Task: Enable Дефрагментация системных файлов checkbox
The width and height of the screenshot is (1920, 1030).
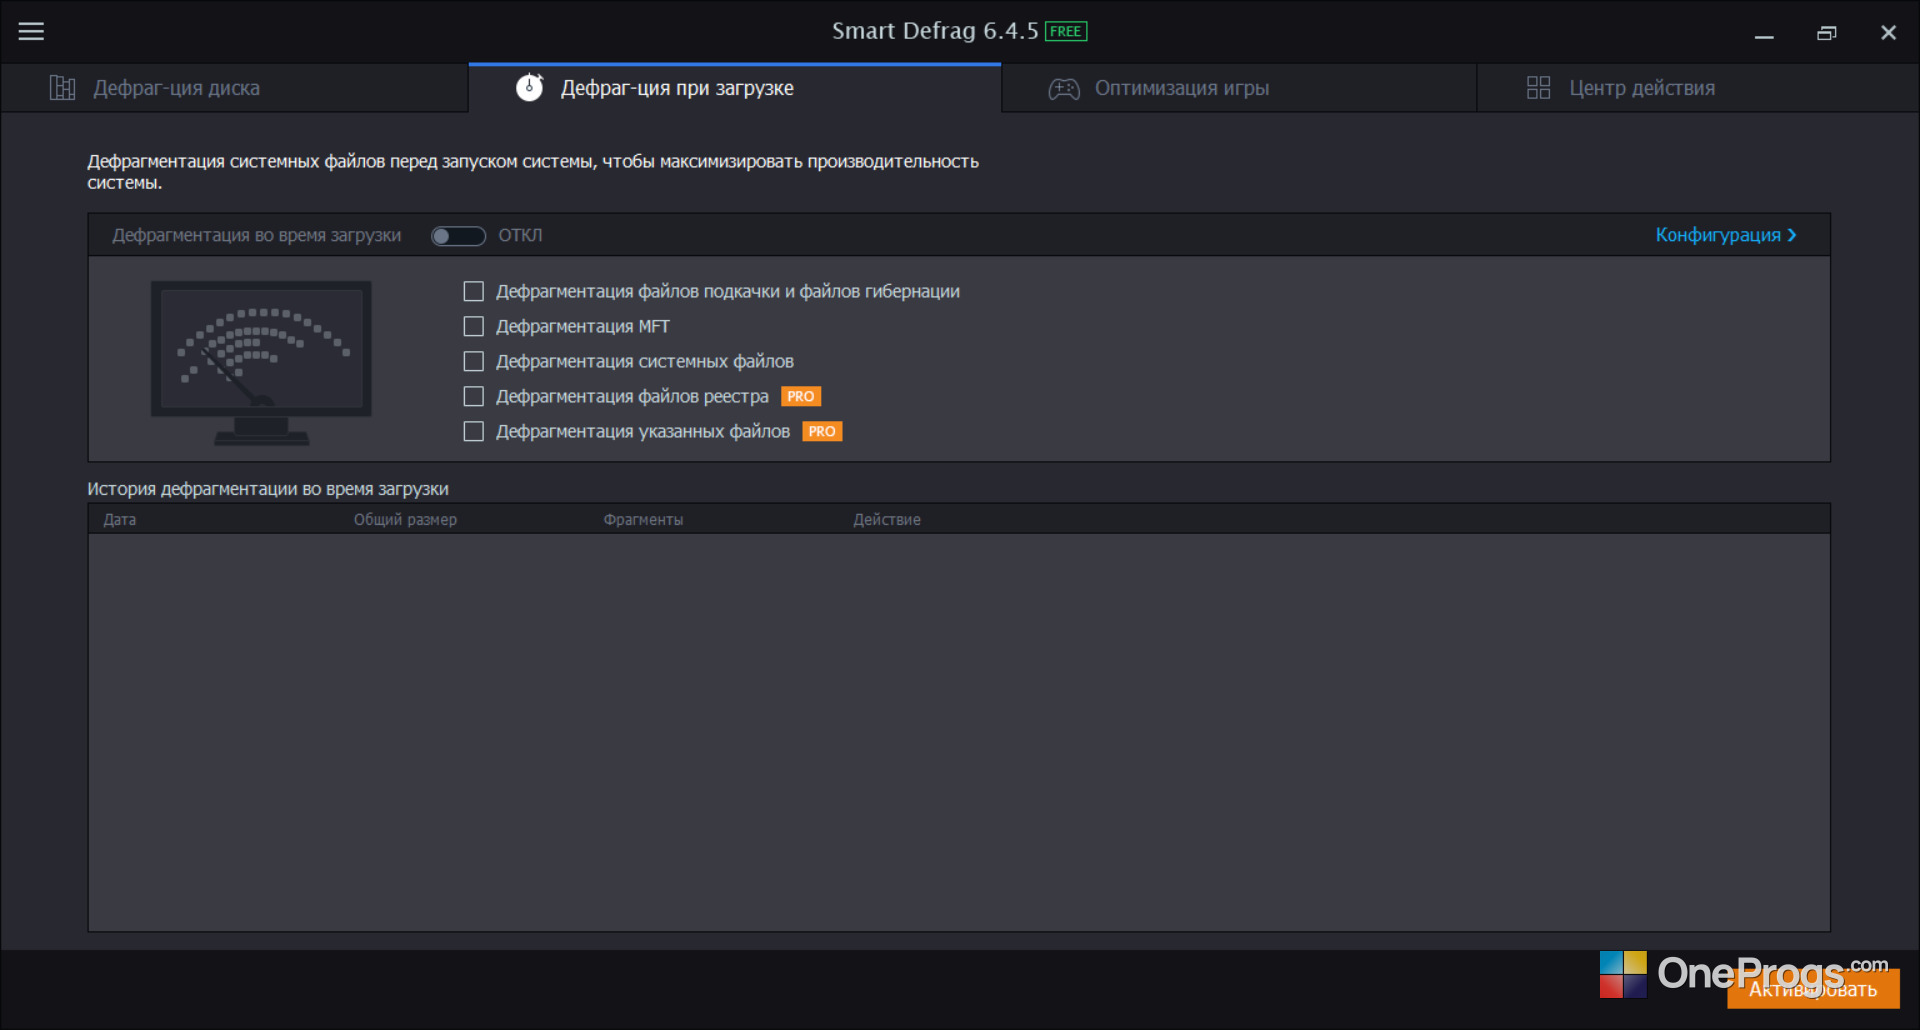Action: pos(474,361)
